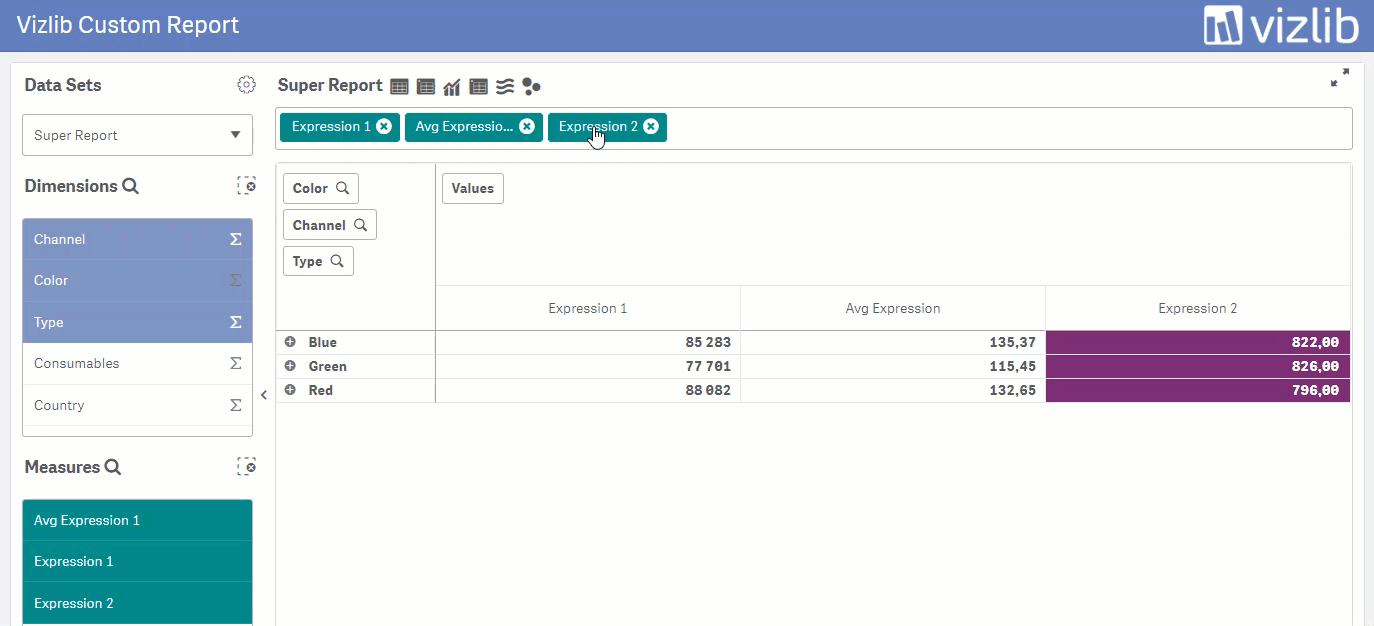Select the pivot table view icon
Image resolution: width=1374 pixels, height=626 pixels.
coord(426,87)
